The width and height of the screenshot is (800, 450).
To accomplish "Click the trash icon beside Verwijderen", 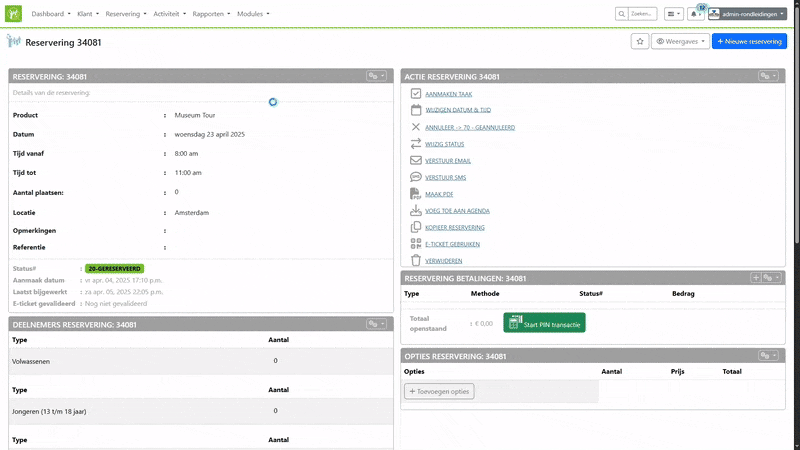I will click(x=416, y=260).
